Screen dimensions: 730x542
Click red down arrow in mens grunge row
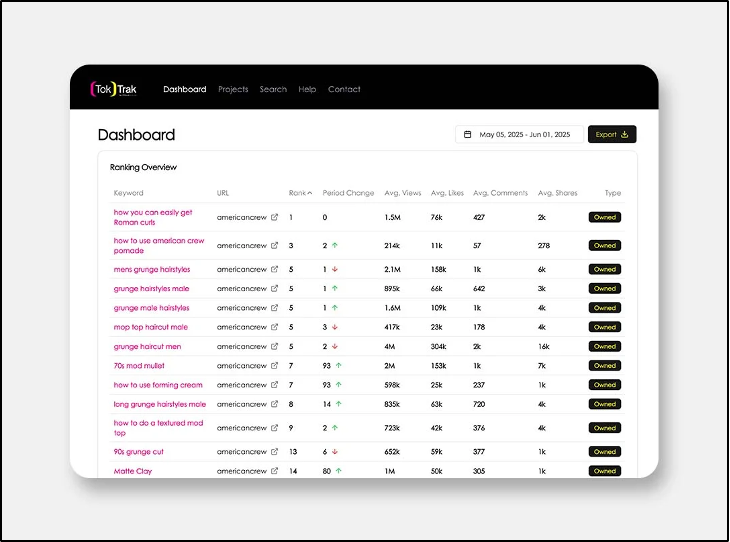[x=335, y=269]
